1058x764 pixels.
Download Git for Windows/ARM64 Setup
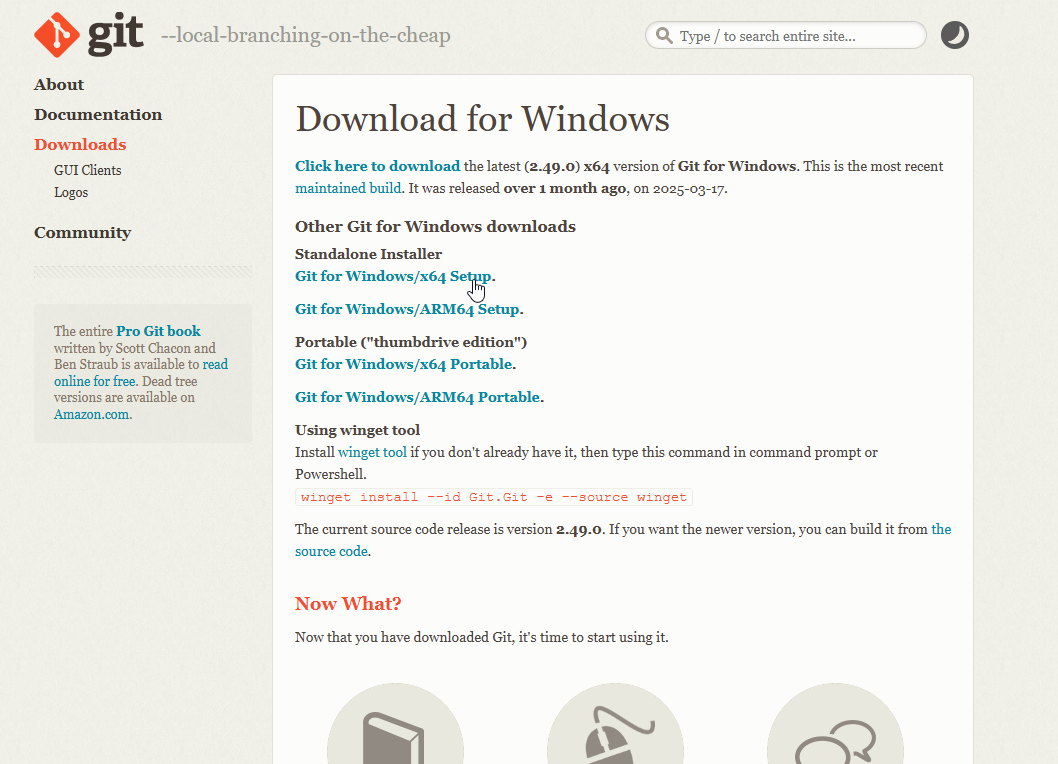coord(407,309)
